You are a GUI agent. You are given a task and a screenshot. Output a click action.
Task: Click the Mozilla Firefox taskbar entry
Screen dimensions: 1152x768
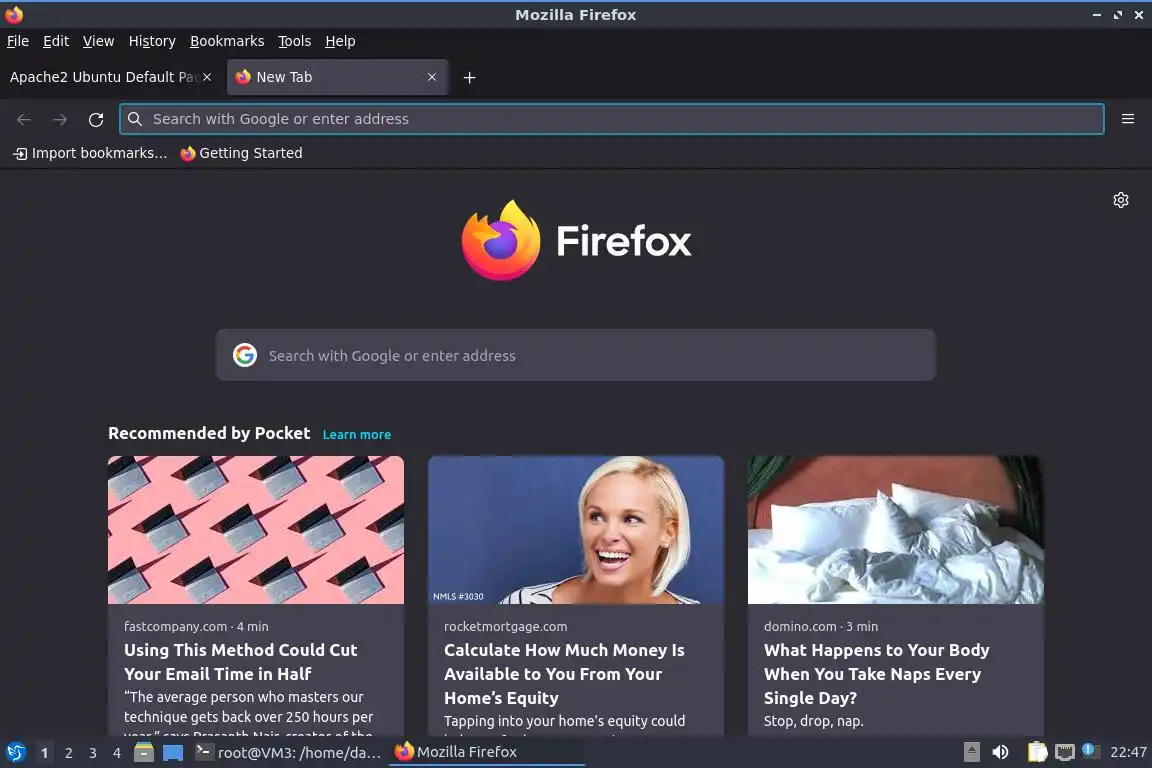[x=486, y=752]
